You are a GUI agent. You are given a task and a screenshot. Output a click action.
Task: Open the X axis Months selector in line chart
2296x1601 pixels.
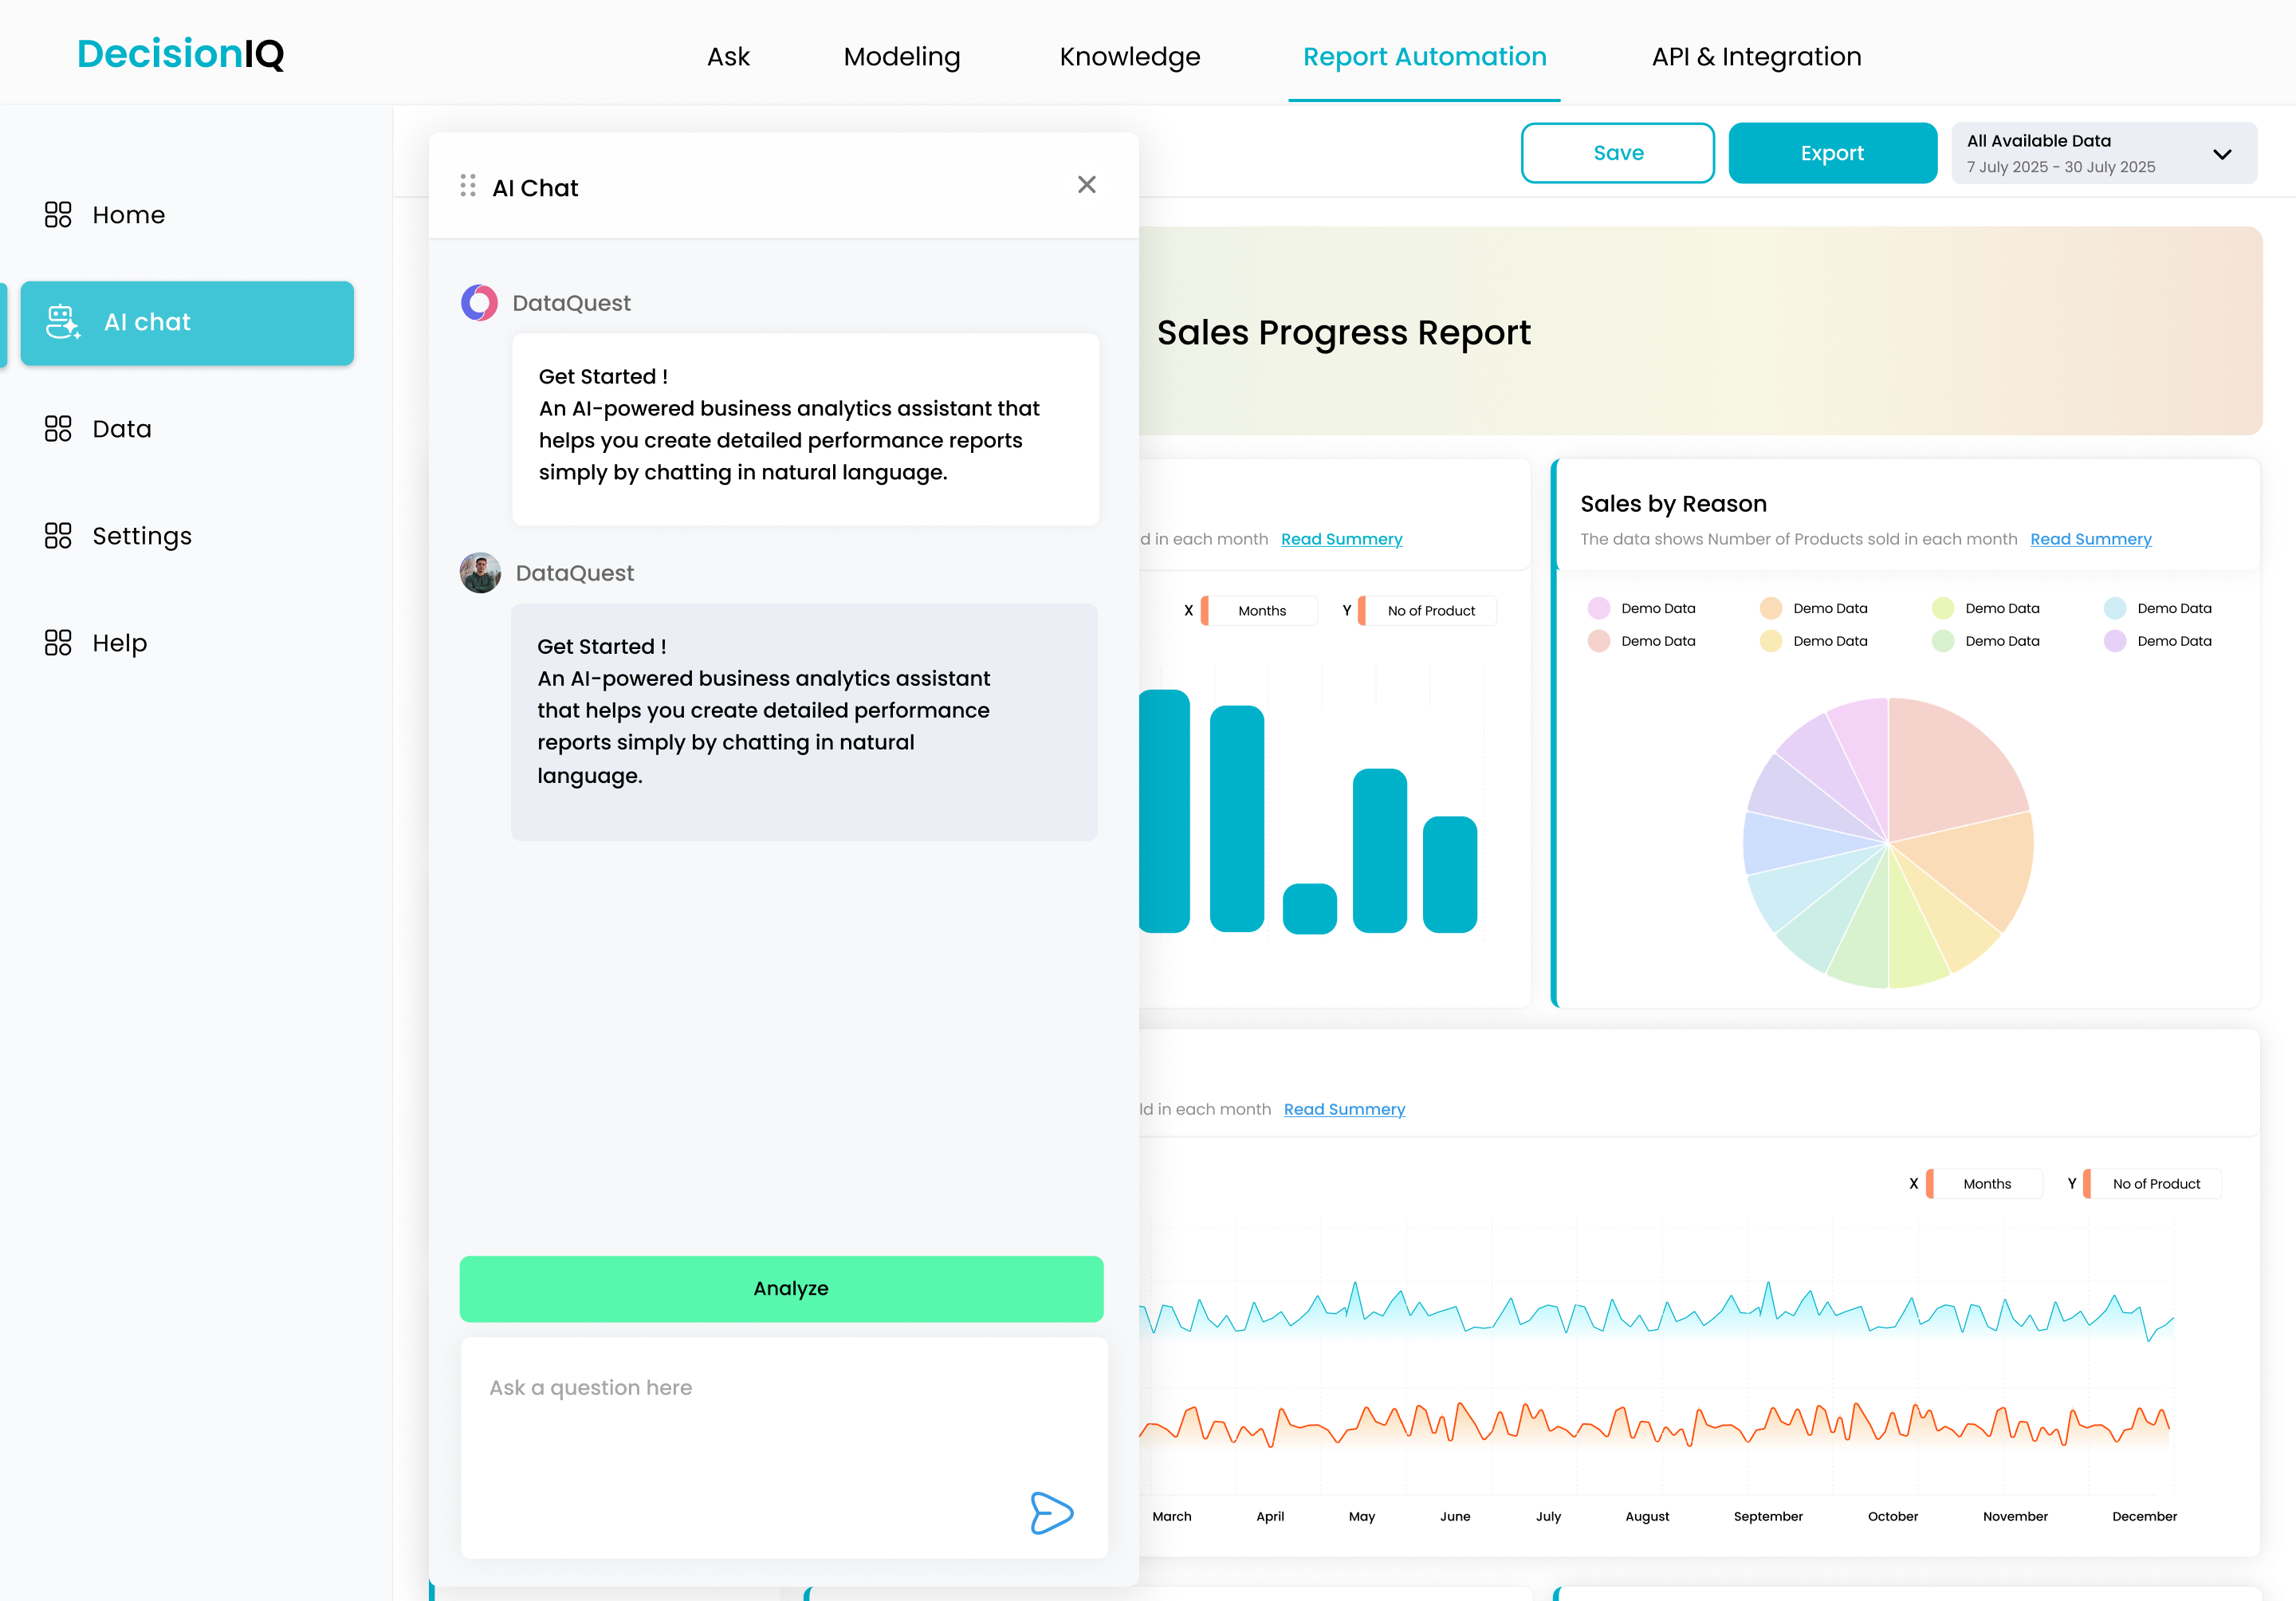click(x=1985, y=1183)
